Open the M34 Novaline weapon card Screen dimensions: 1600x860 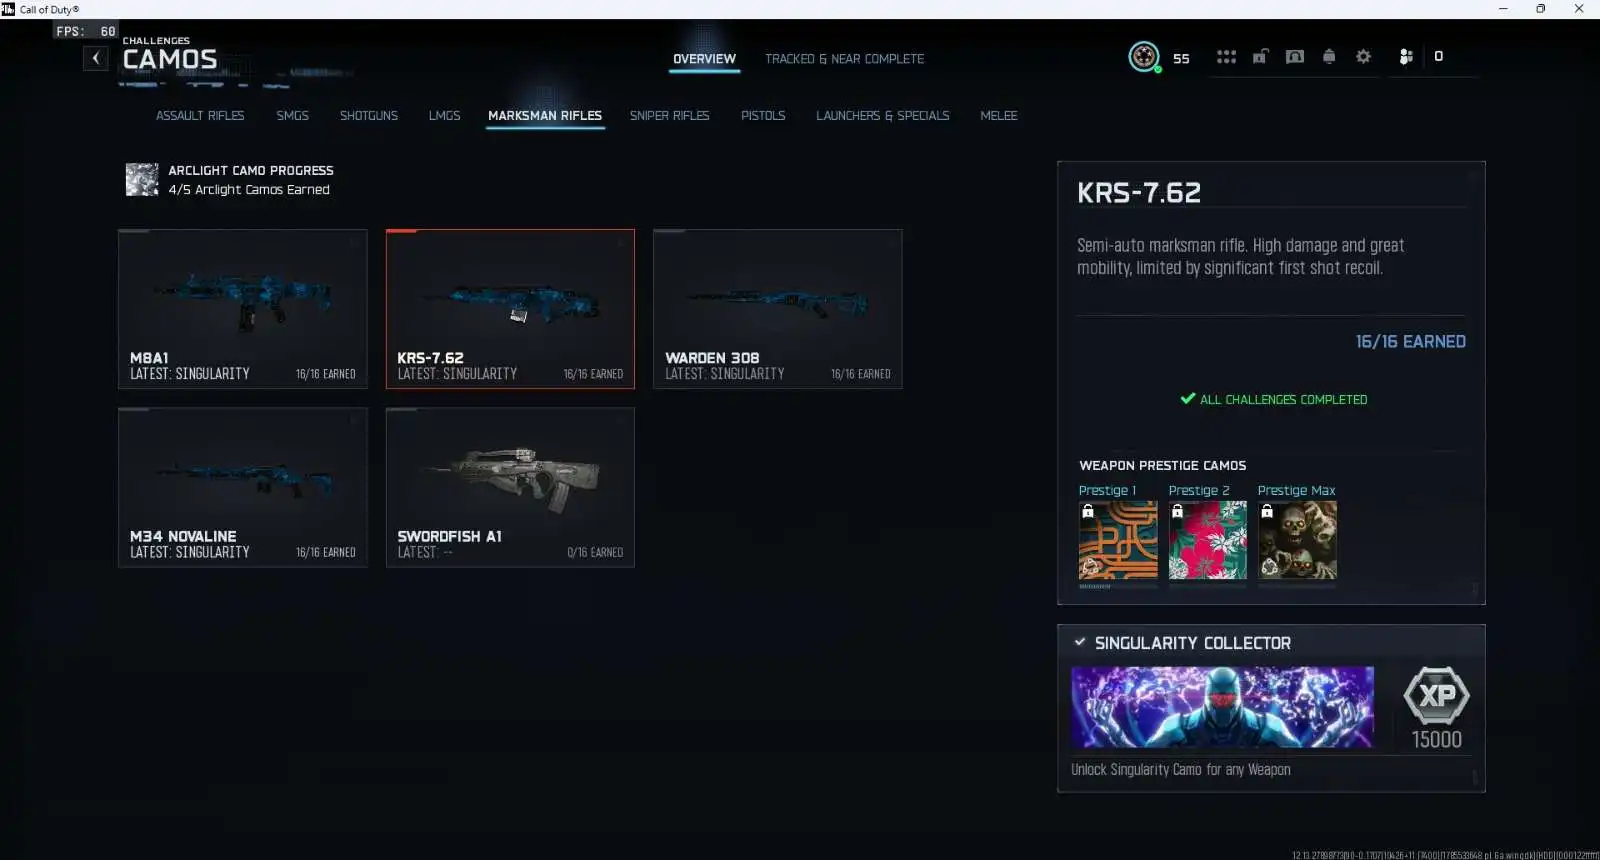click(x=243, y=487)
